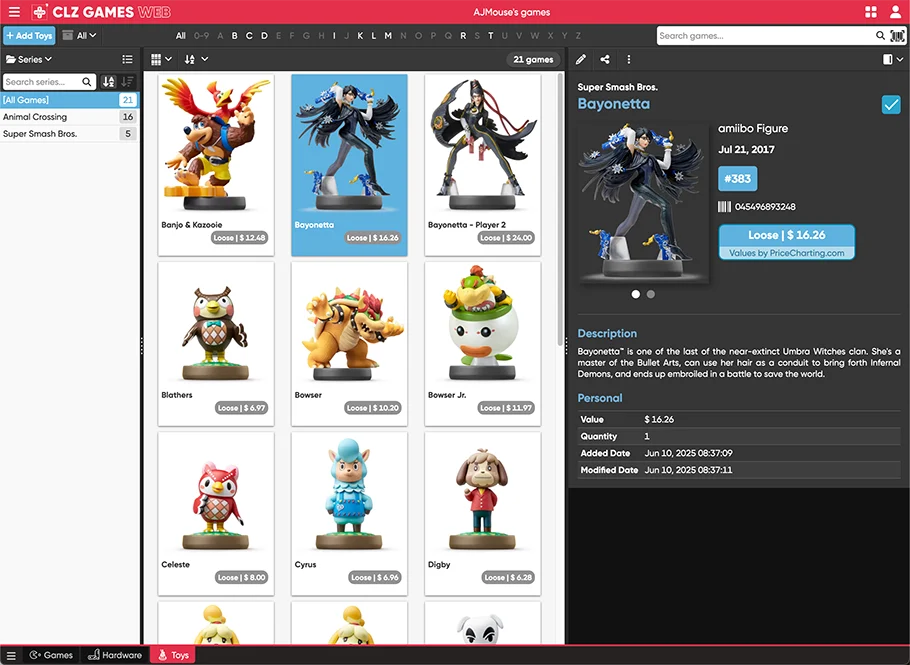Open the sort order dropdown
The width and height of the screenshot is (910, 665).
[x=196, y=59]
